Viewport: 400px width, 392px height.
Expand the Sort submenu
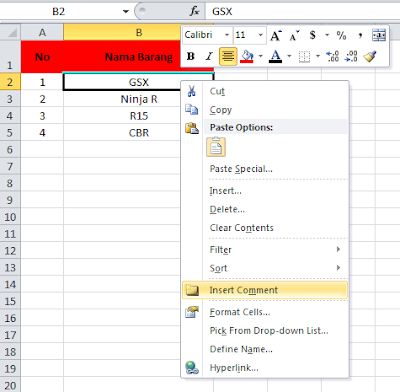click(265, 268)
